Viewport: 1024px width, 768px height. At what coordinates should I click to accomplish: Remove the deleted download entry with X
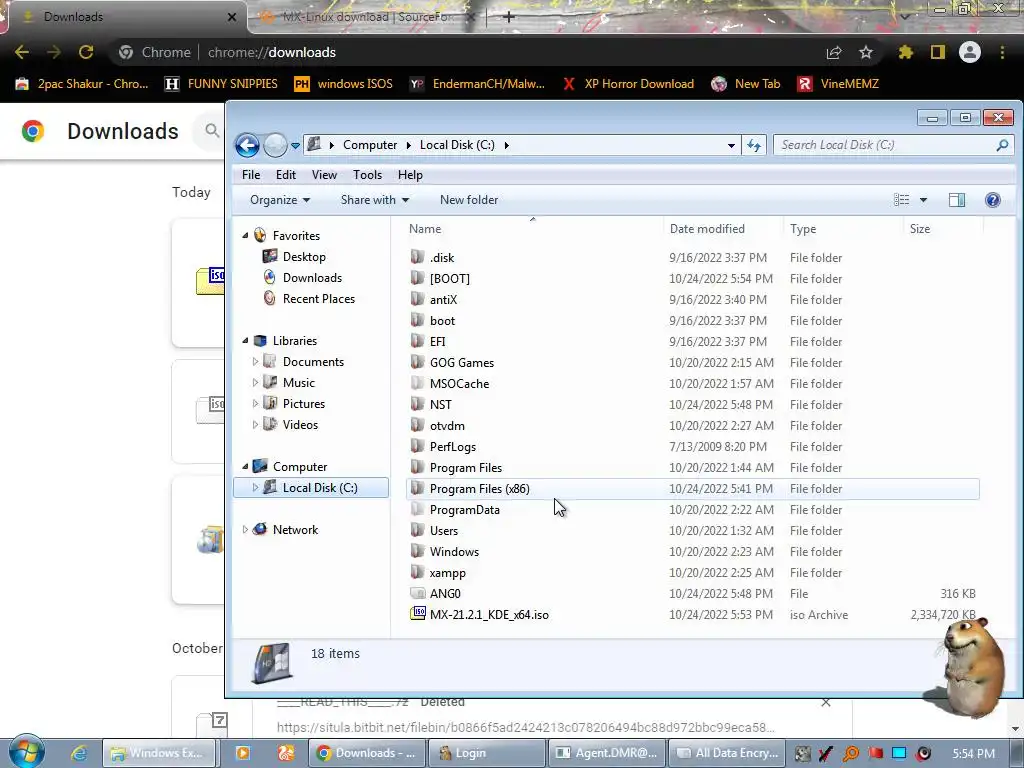(825, 702)
